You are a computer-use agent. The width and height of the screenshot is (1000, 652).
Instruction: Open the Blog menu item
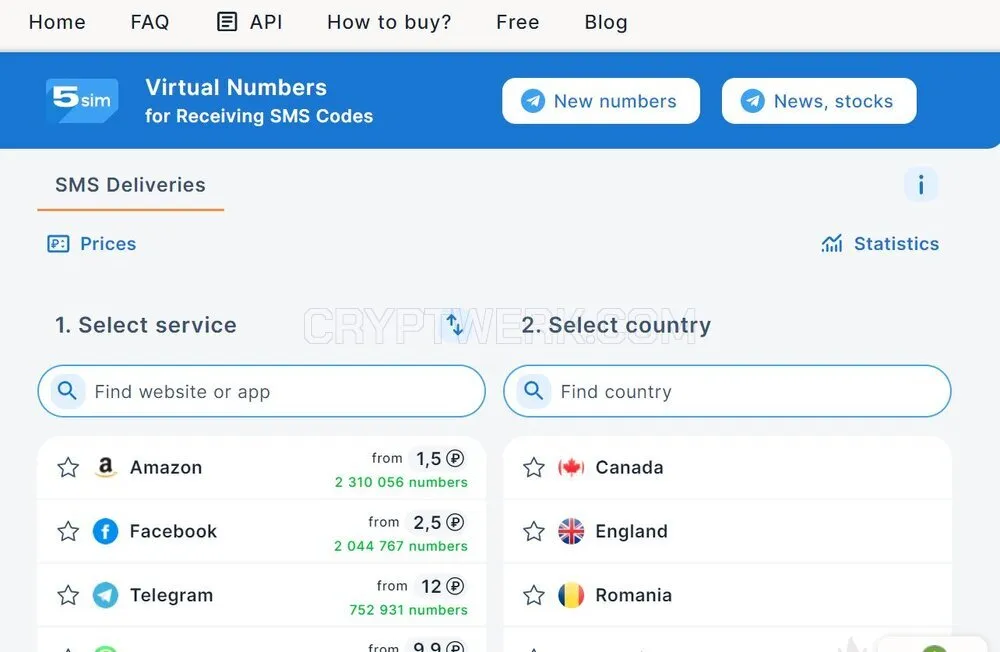pyautogui.click(x=606, y=22)
